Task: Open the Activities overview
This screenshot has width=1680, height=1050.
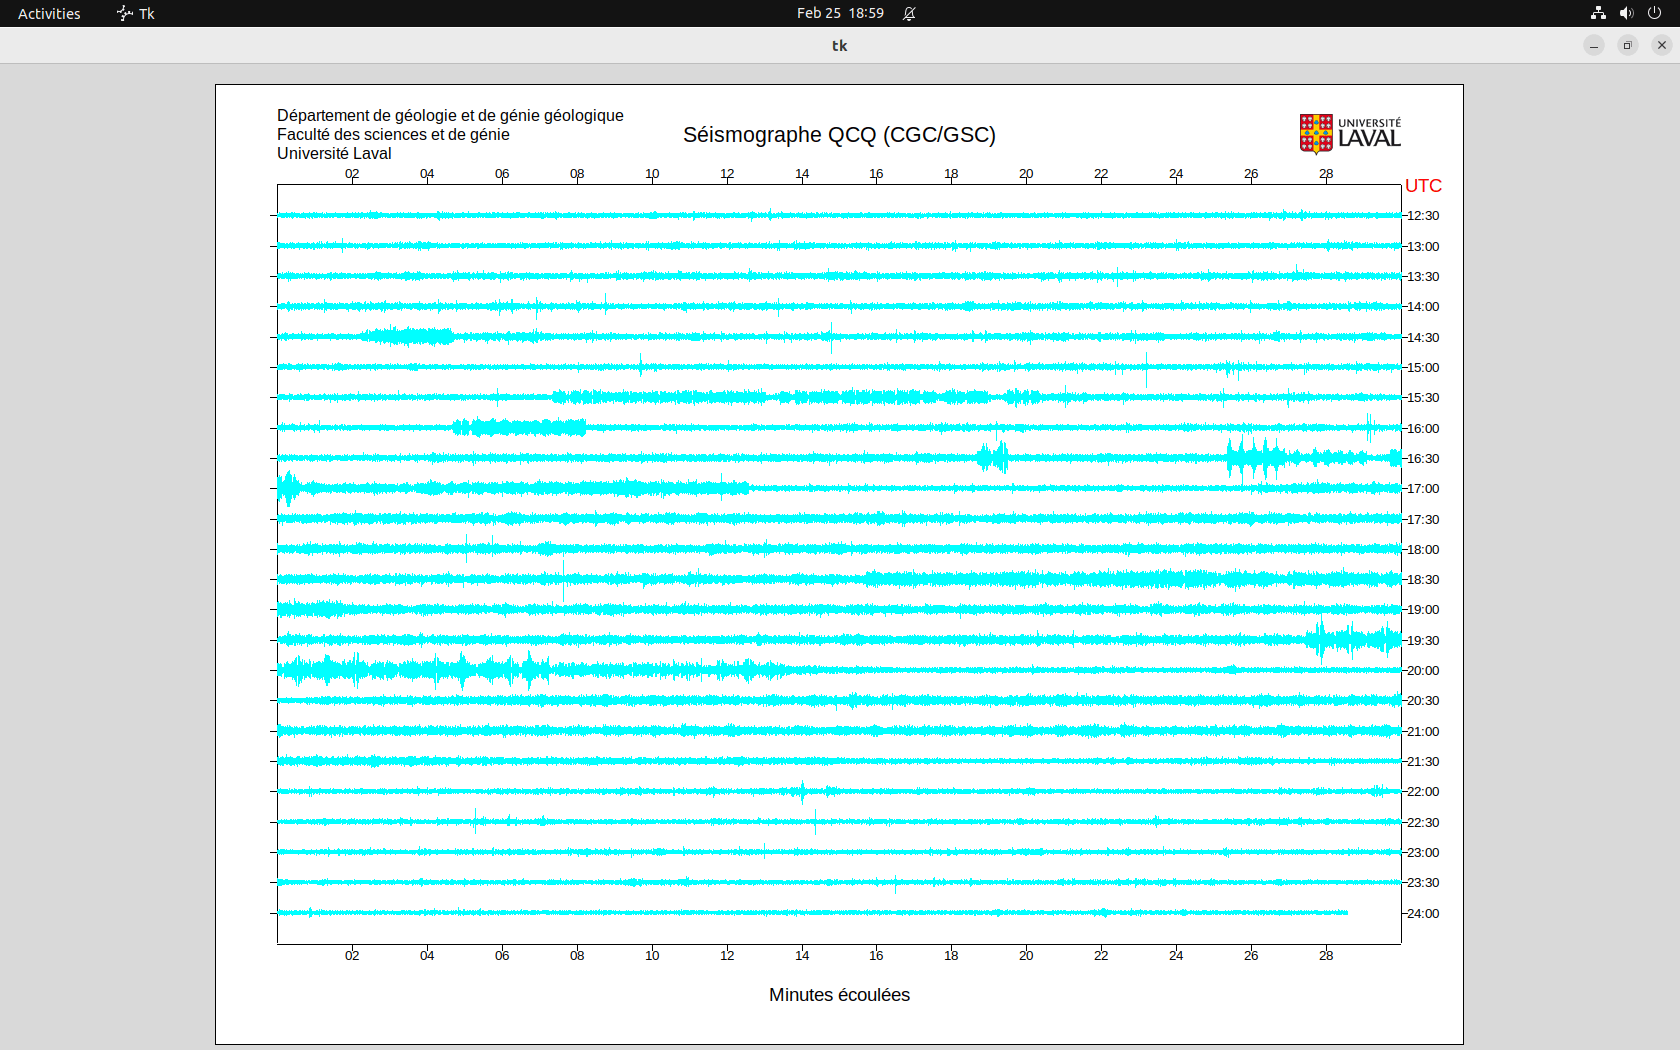Action: [49, 13]
